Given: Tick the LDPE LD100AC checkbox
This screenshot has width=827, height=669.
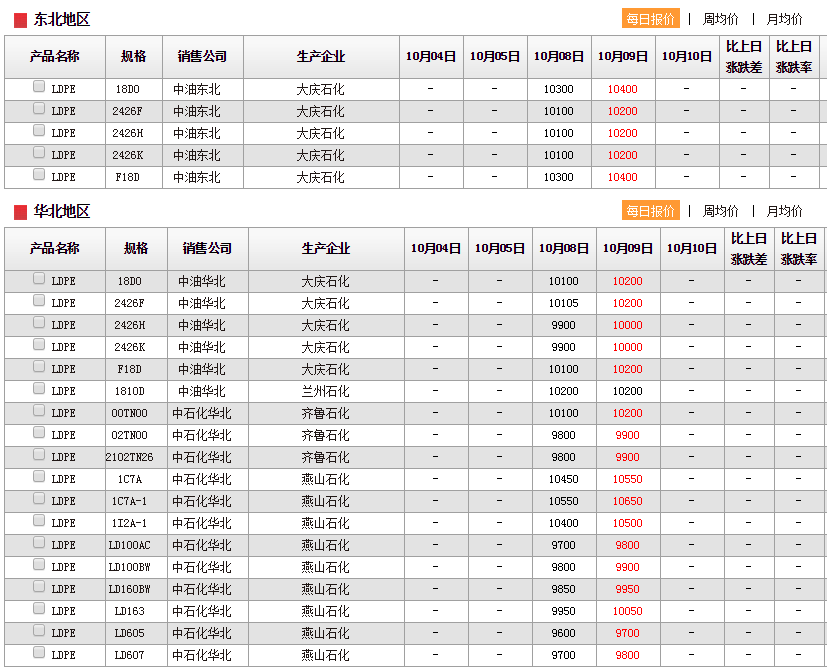Looking at the screenshot, I should point(39,542).
